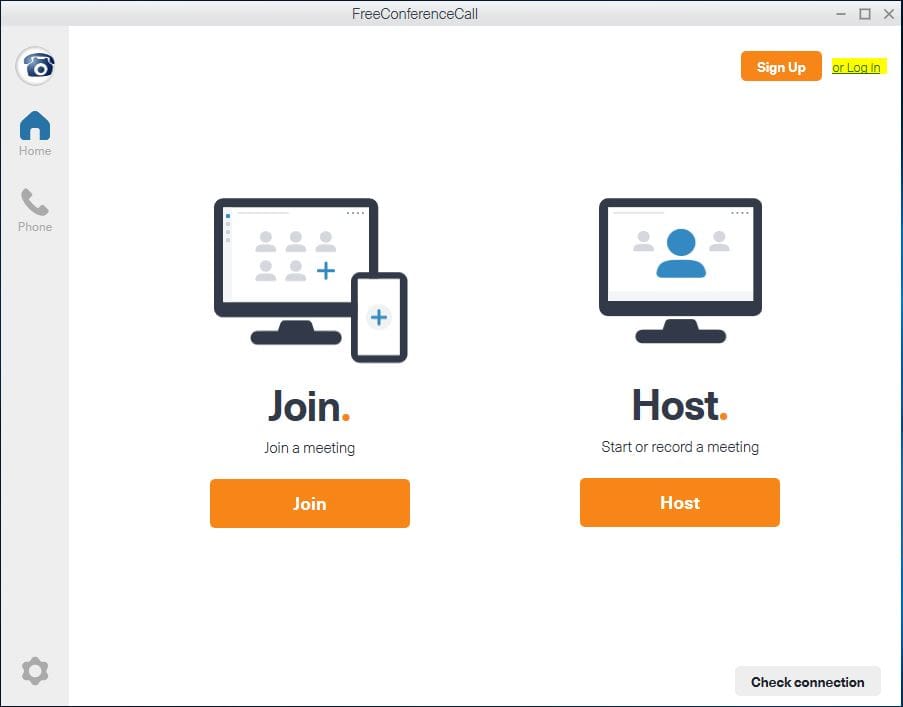Minimize the FreeConferenceCall window
The height and width of the screenshot is (707, 903).
click(x=841, y=14)
